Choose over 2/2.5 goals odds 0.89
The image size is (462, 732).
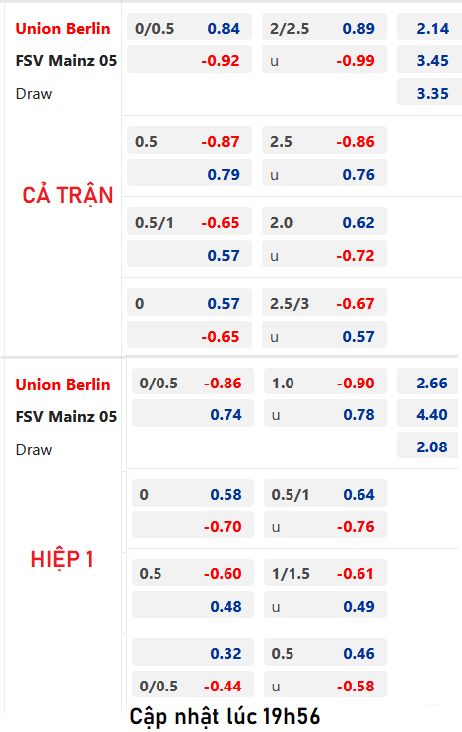coord(324,28)
